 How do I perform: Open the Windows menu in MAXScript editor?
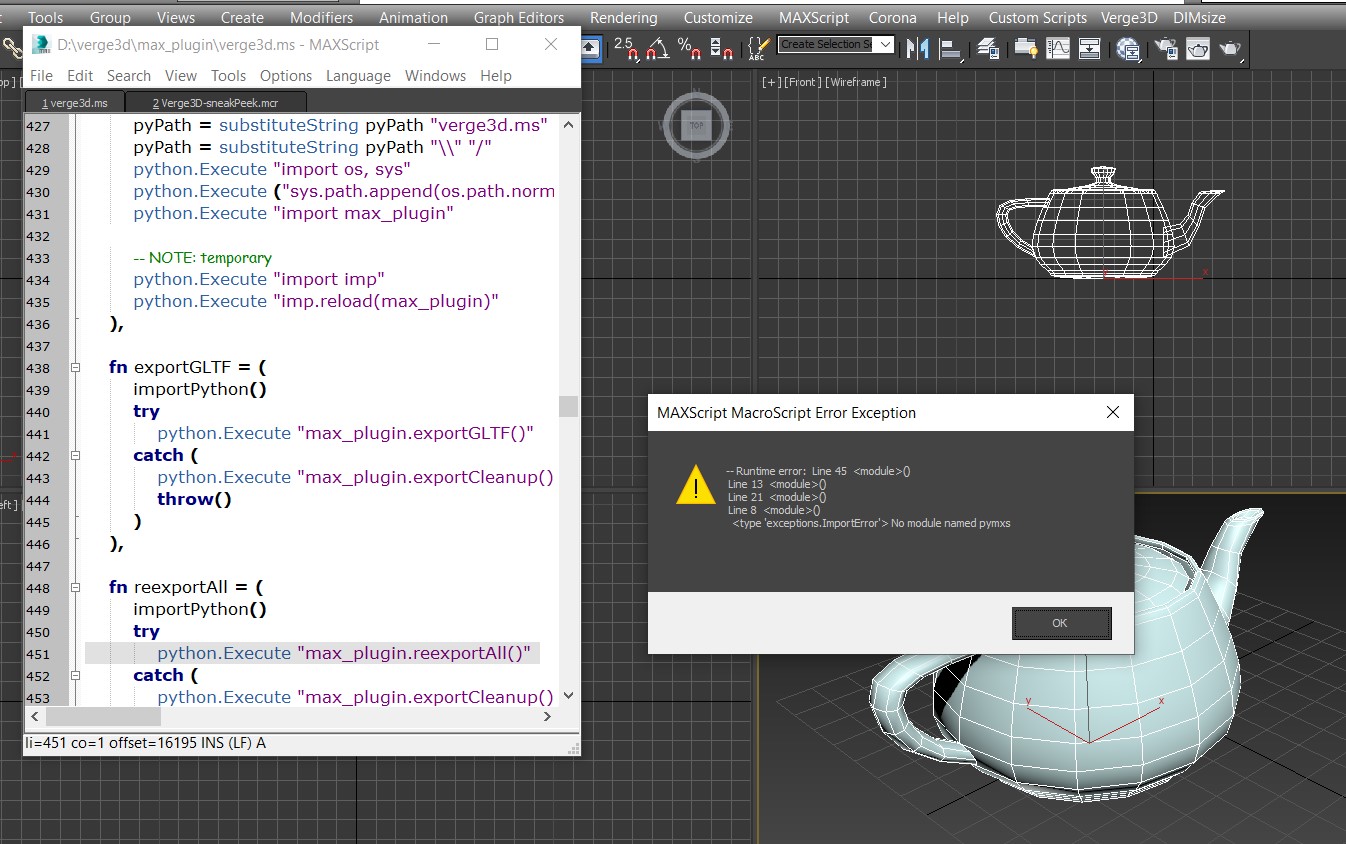(435, 76)
